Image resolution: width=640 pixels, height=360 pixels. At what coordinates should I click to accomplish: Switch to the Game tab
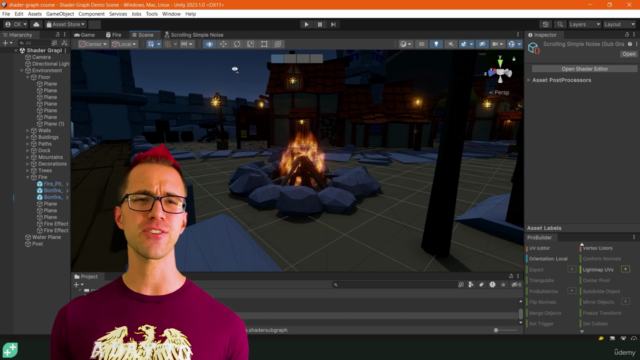tap(84, 35)
